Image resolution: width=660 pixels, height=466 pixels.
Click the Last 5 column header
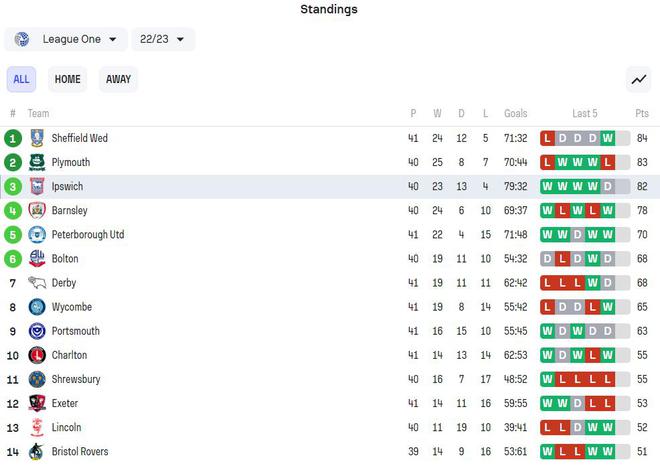585,113
